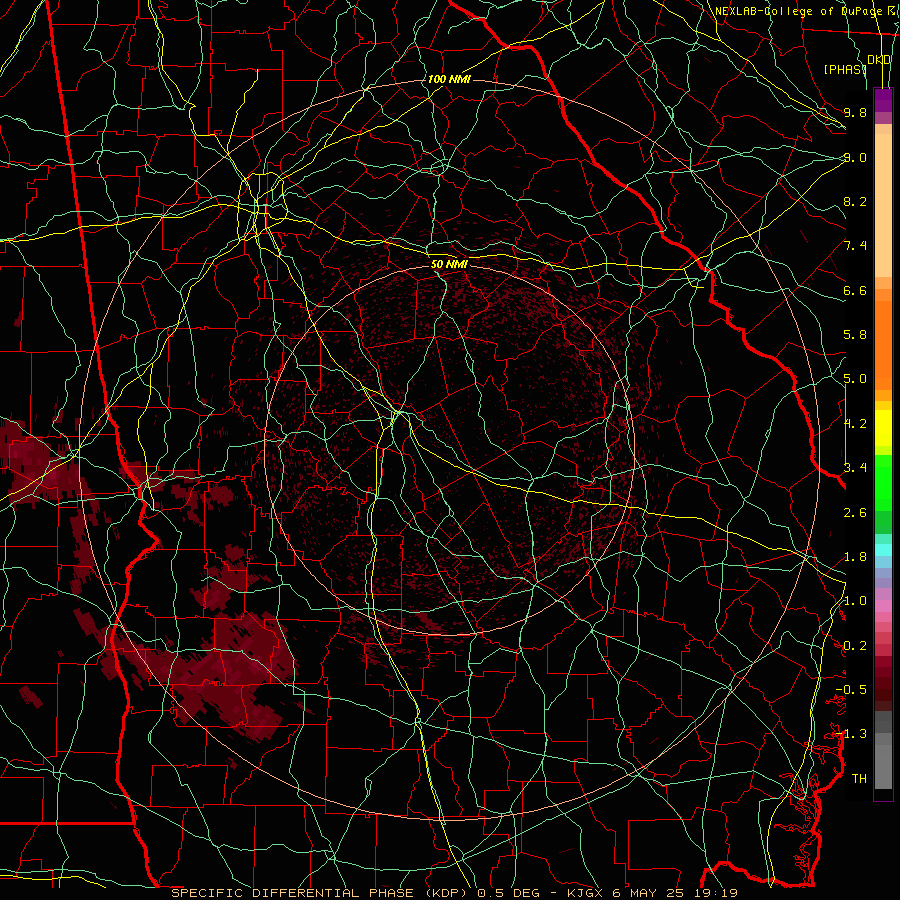Image resolution: width=900 pixels, height=900 pixels.
Task: Pick the bright green band on color scale
Action: click(883, 483)
